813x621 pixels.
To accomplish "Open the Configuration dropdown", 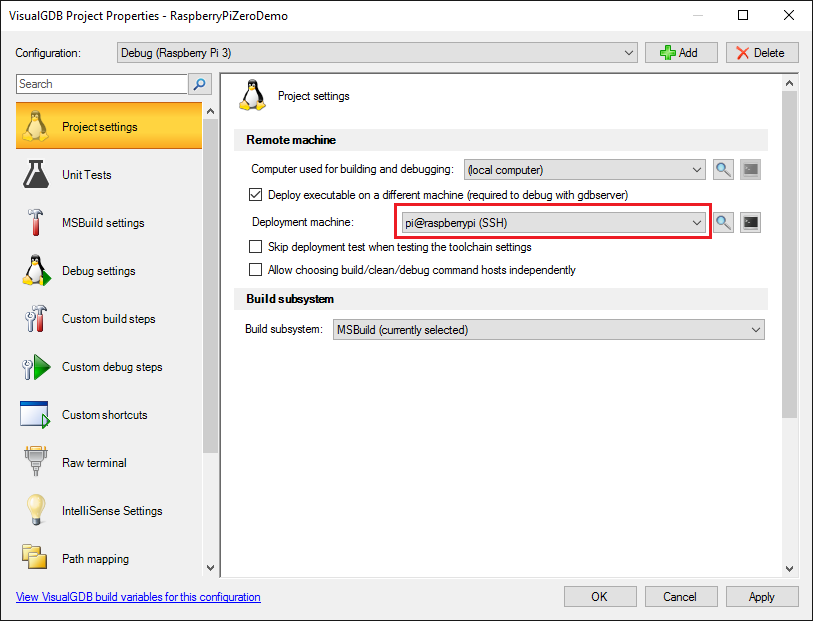I will click(377, 53).
